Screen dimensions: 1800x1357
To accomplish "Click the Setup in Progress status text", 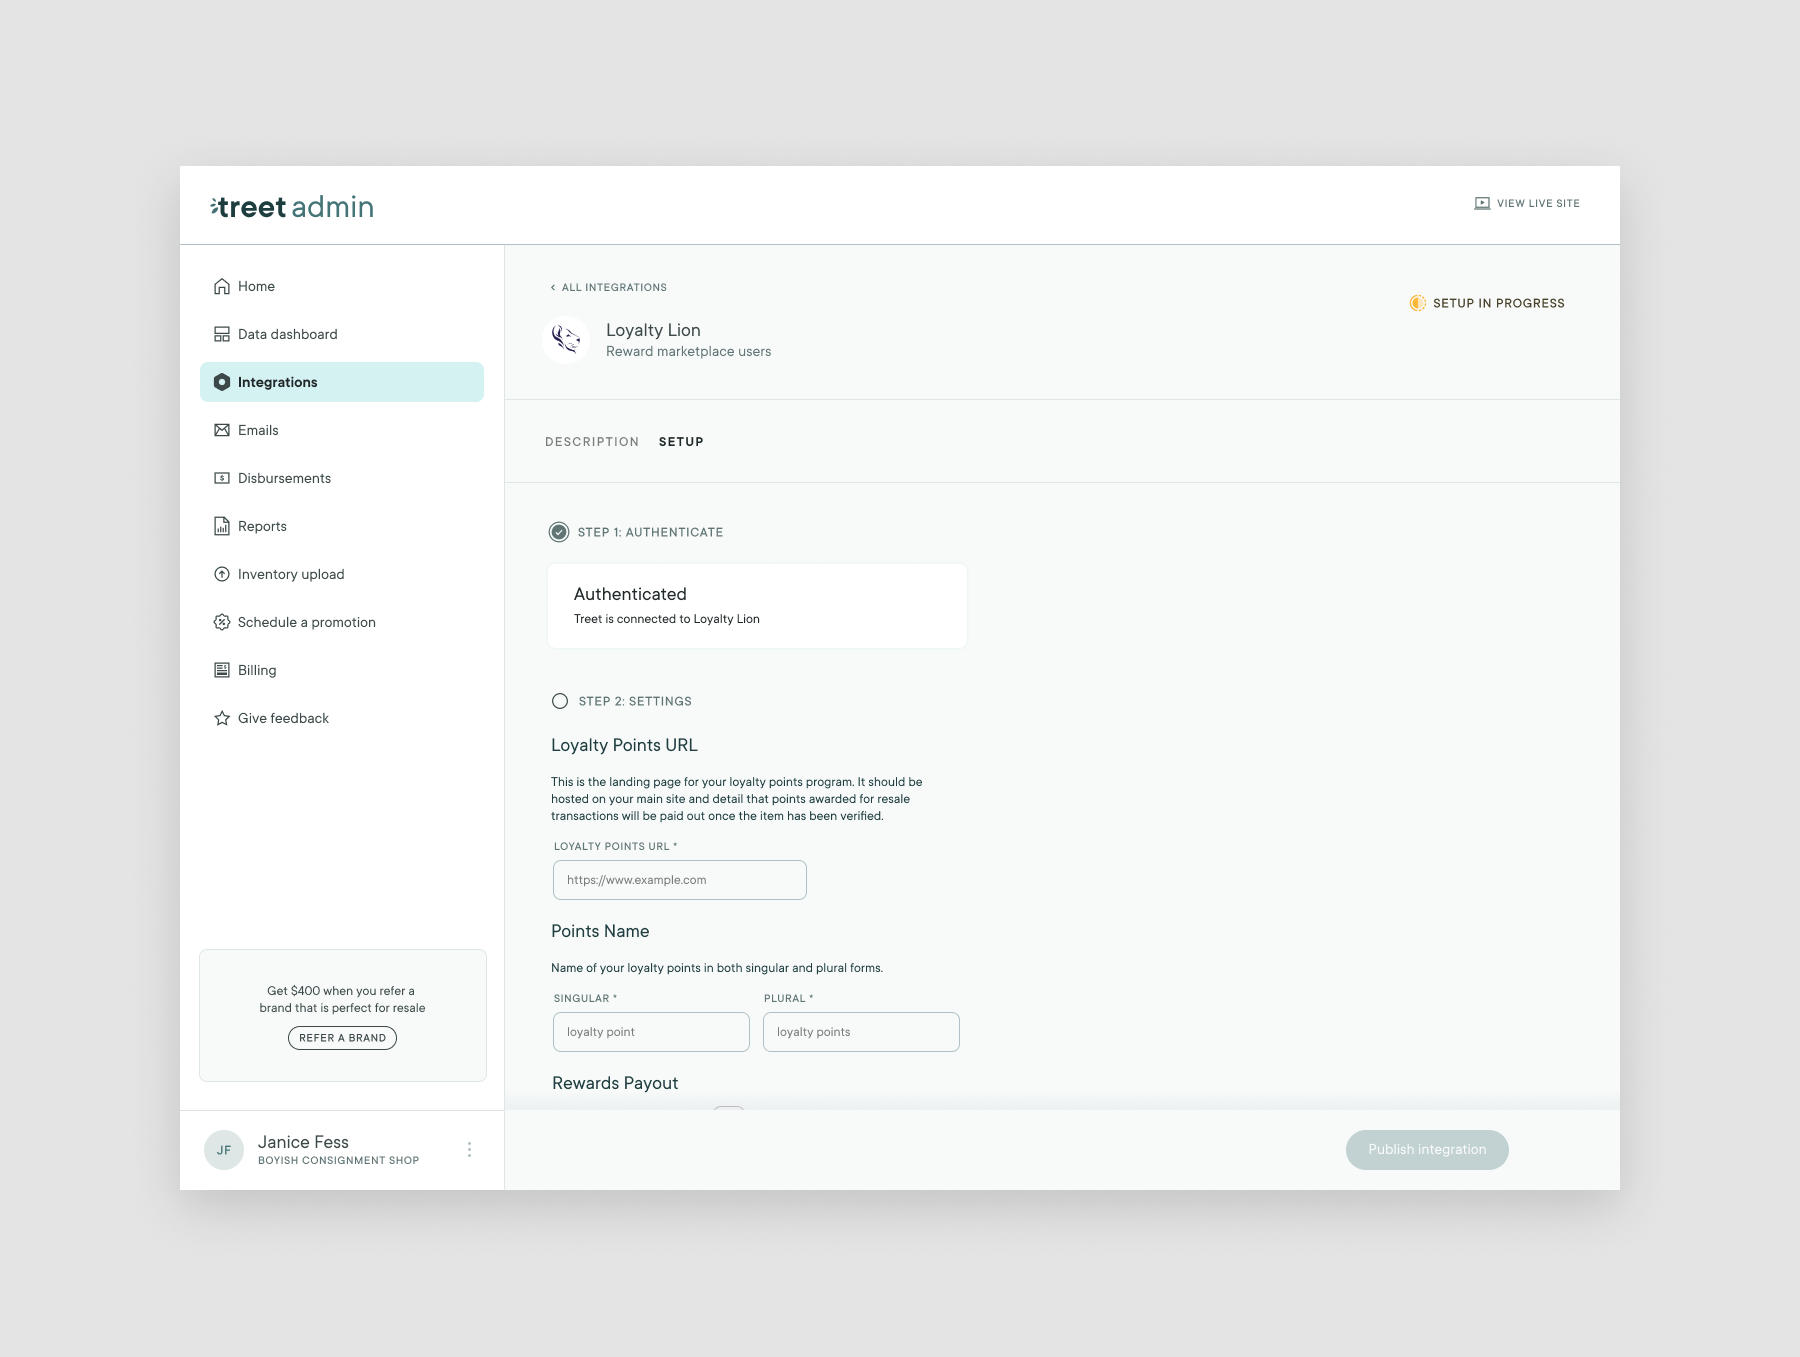I will 1499,303.
